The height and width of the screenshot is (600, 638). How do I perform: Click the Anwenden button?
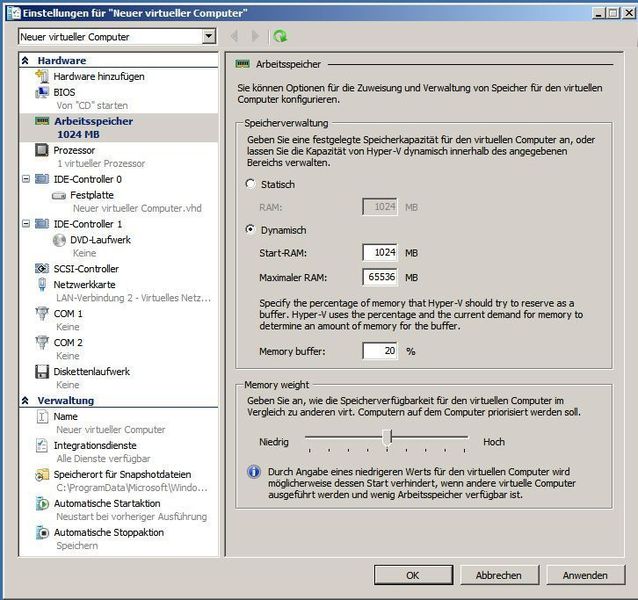click(x=585, y=575)
